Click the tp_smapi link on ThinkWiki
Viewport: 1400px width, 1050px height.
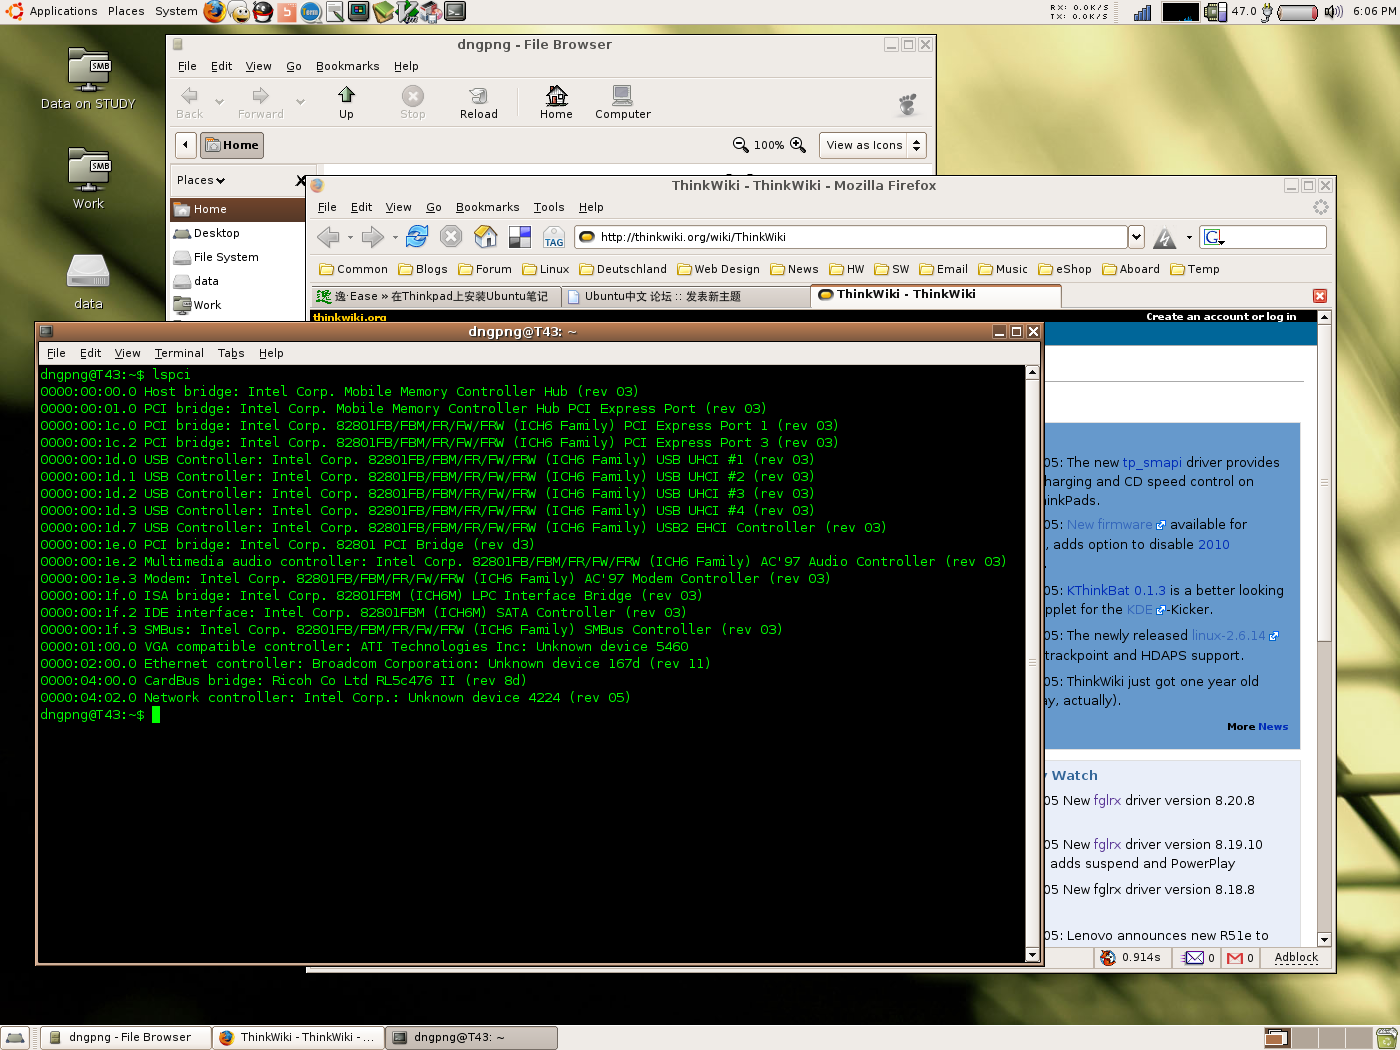point(1152,463)
